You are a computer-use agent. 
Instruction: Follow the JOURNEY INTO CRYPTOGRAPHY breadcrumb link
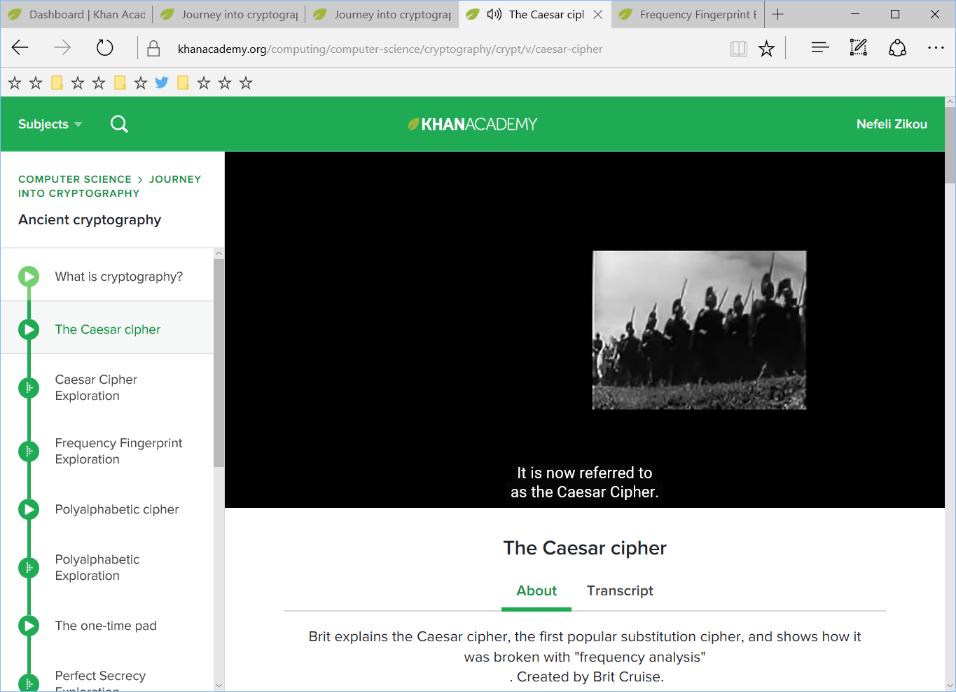point(110,186)
